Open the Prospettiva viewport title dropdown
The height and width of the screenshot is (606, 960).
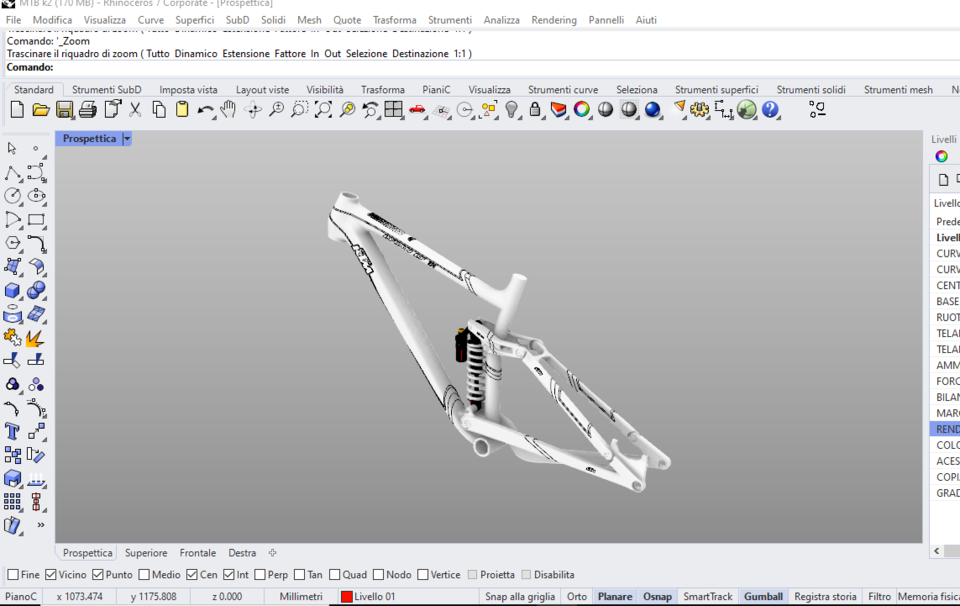[125, 138]
